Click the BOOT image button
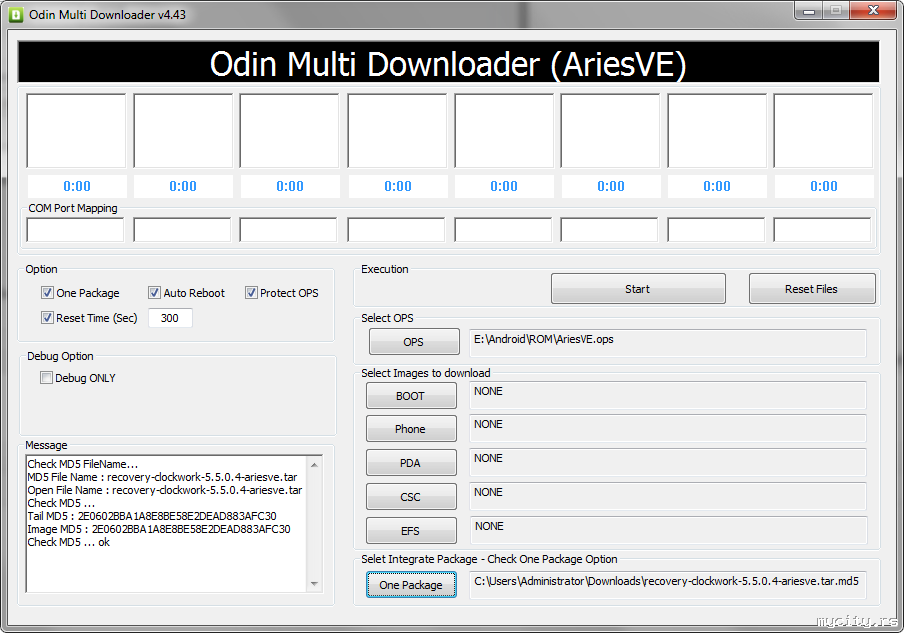Screen dimensions: 904x633 point(410,396)
